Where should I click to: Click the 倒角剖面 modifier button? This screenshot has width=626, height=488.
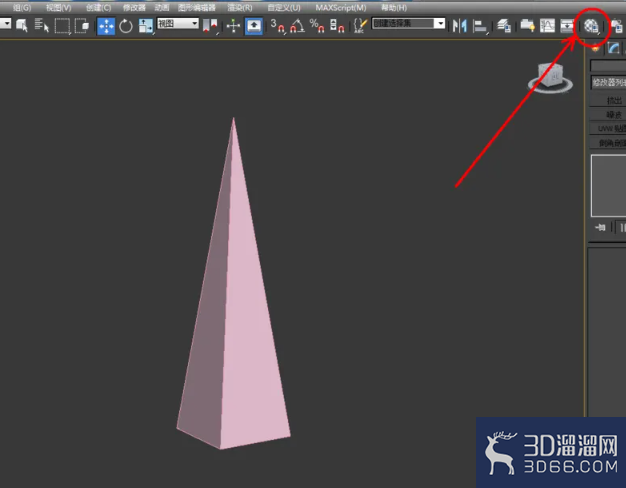point(608,143)
